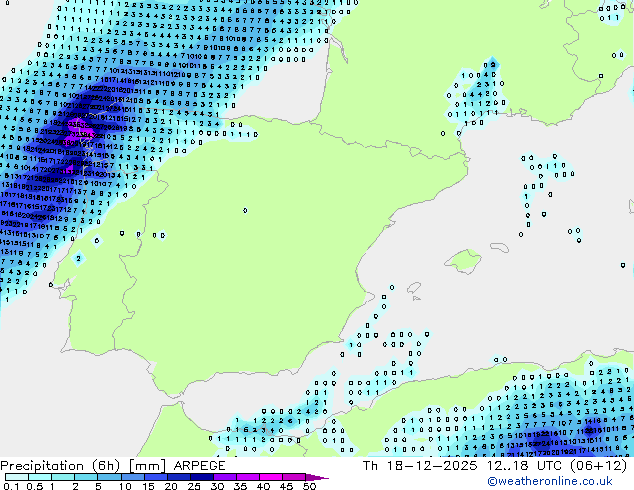Image resolution: width=634 pixels, height=490 pixels.
Task: Click the legend label '0.1'
Action: 11,486
